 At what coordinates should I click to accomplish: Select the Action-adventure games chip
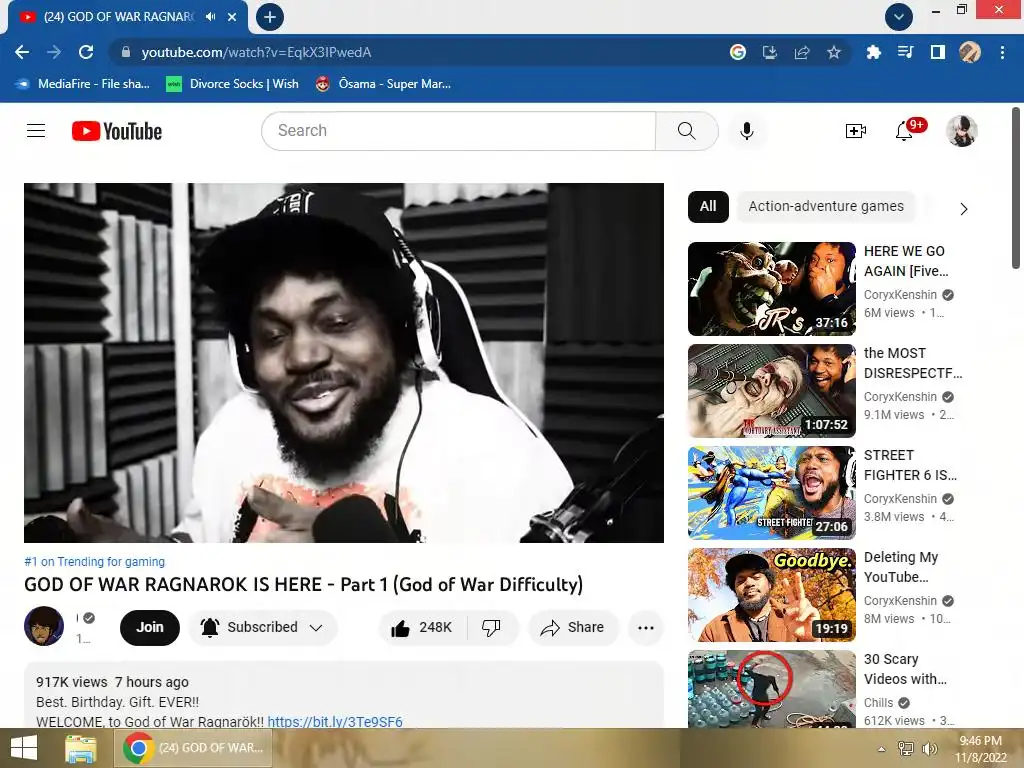click(x=826, y=206)
